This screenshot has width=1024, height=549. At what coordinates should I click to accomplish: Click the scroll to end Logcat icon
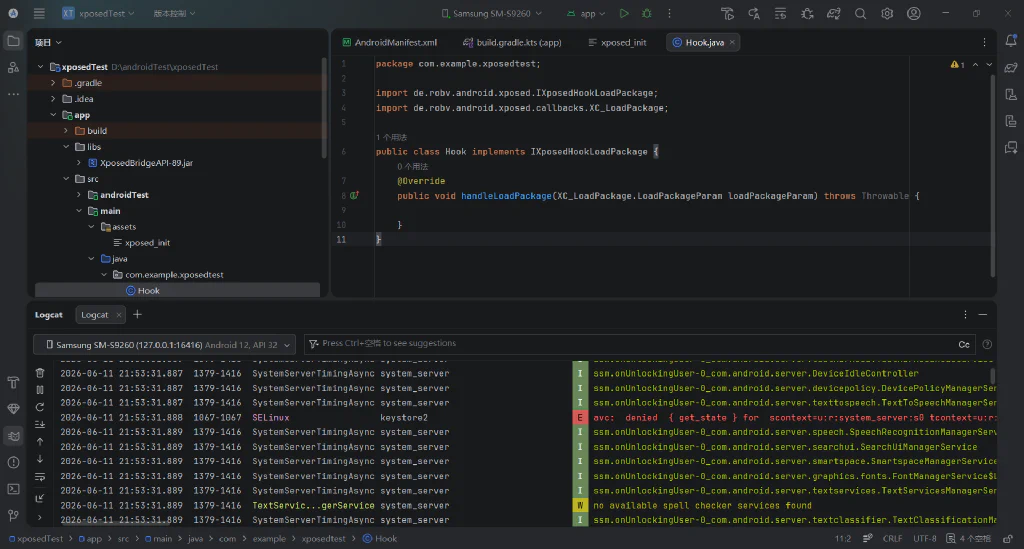[x=40, y=424]
